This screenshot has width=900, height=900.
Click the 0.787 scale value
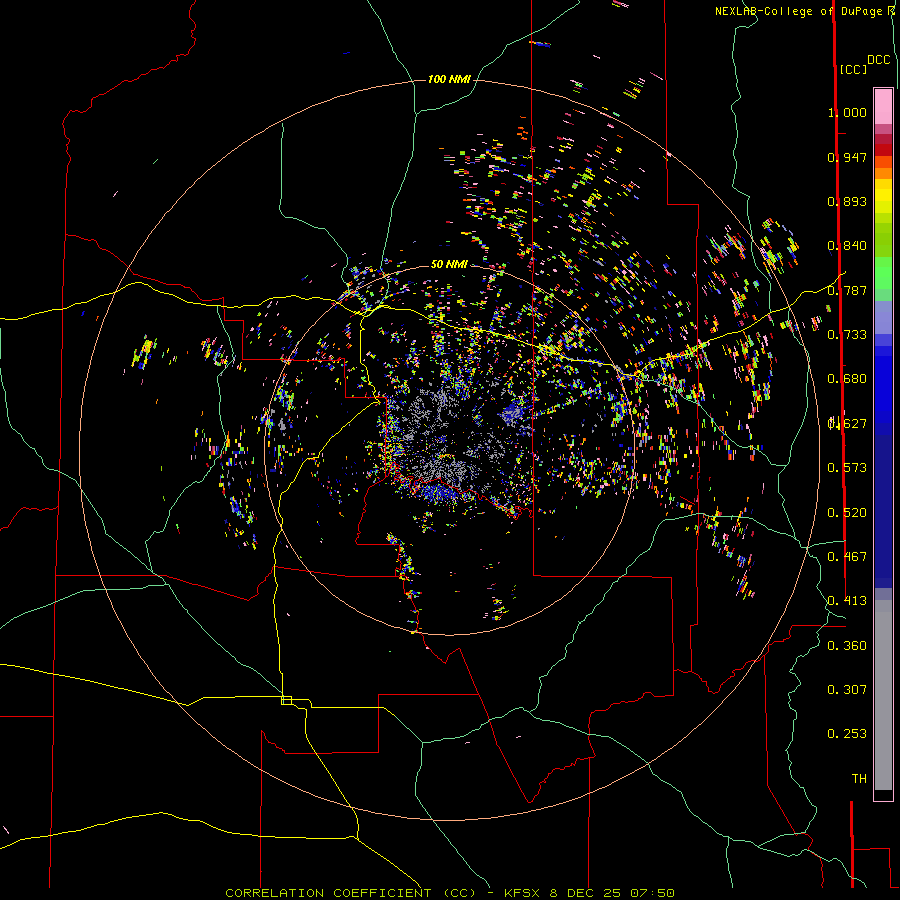(x=847, y=290)
